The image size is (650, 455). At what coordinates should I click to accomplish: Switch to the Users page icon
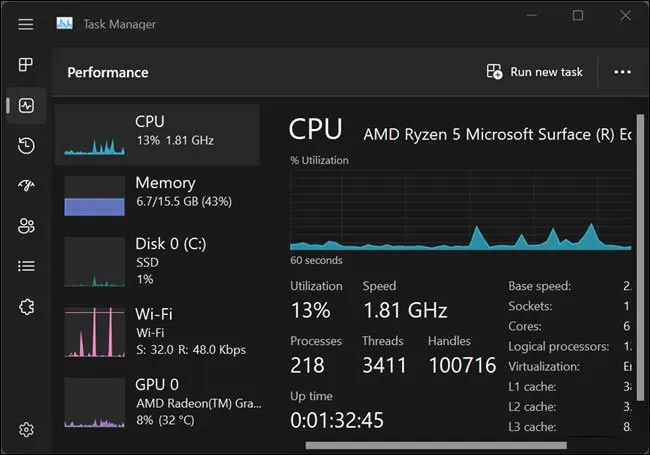point(26,226)
